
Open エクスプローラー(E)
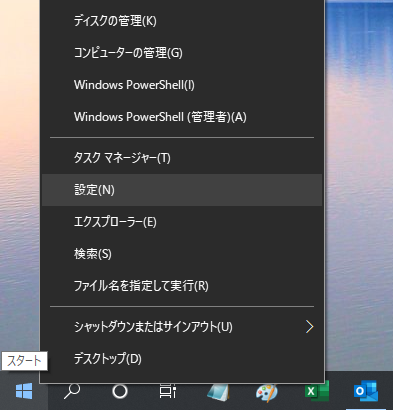click(182, 222)
